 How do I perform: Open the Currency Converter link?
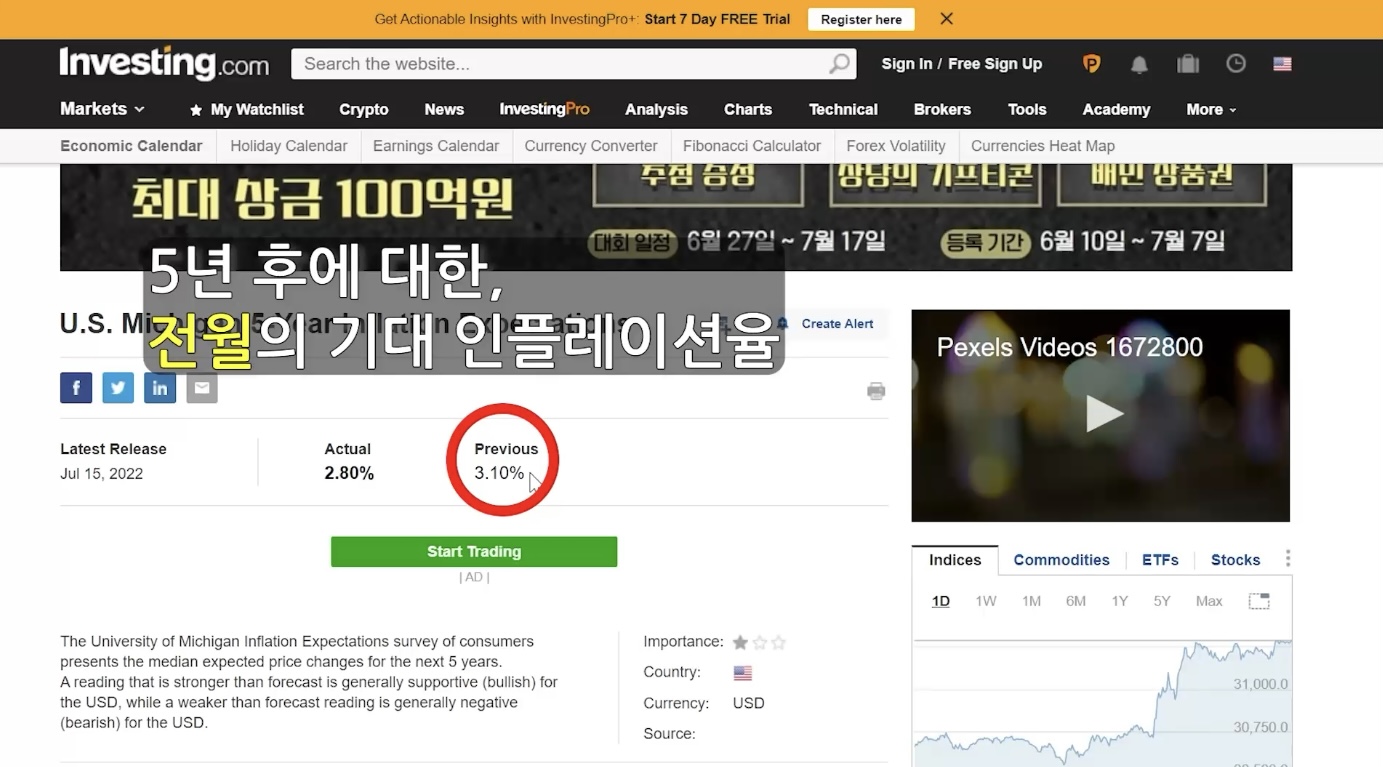[x=591, y=146]
